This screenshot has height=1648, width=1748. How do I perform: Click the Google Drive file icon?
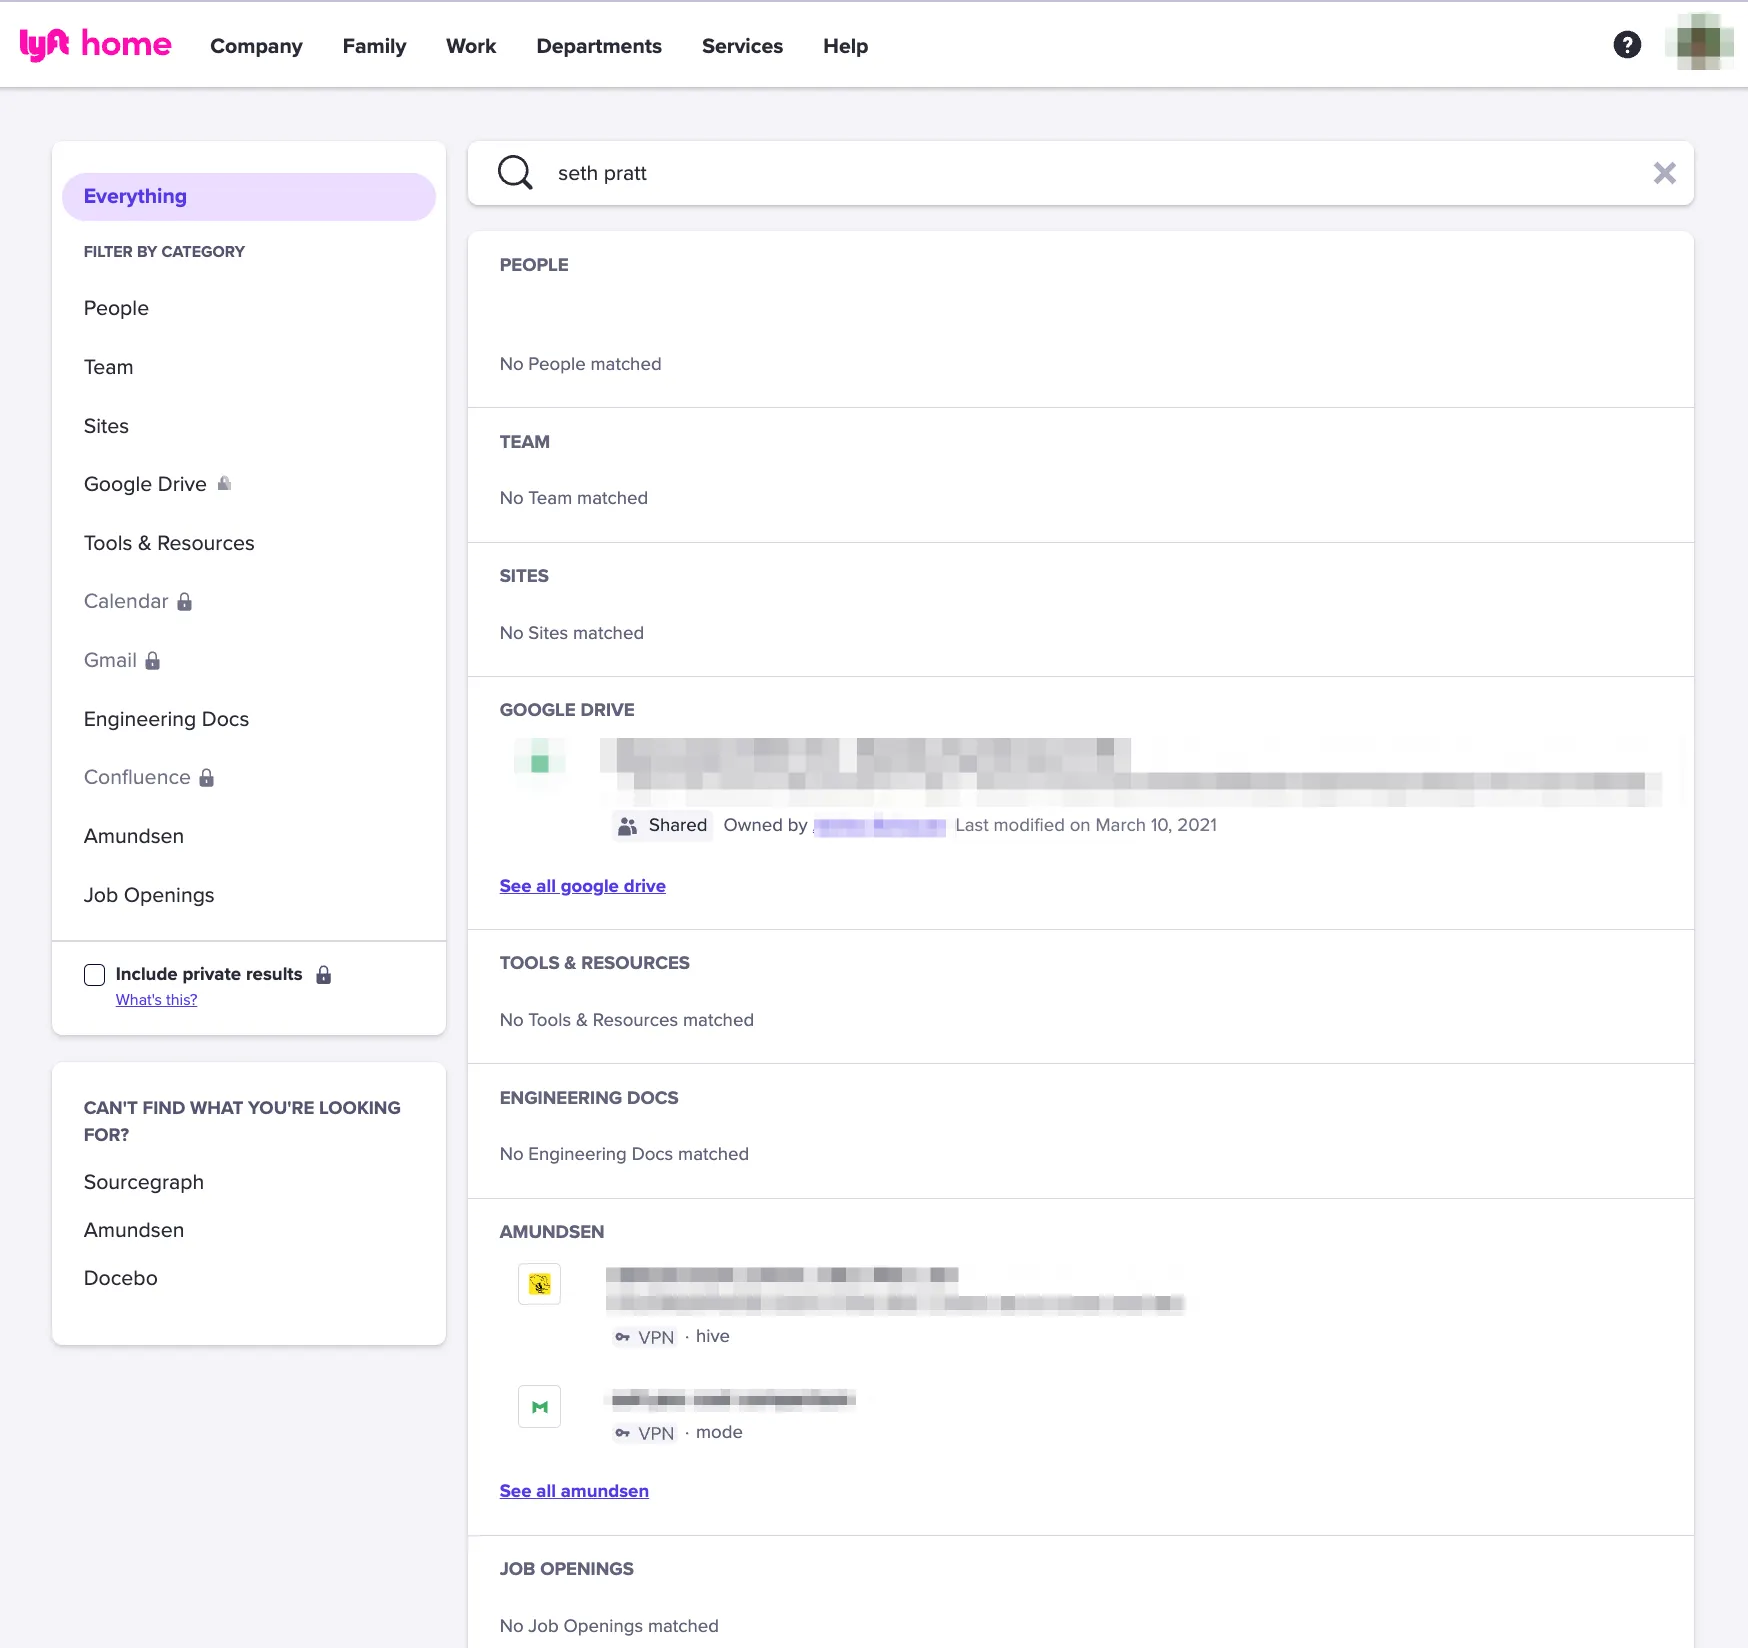[x=540, y=762]
